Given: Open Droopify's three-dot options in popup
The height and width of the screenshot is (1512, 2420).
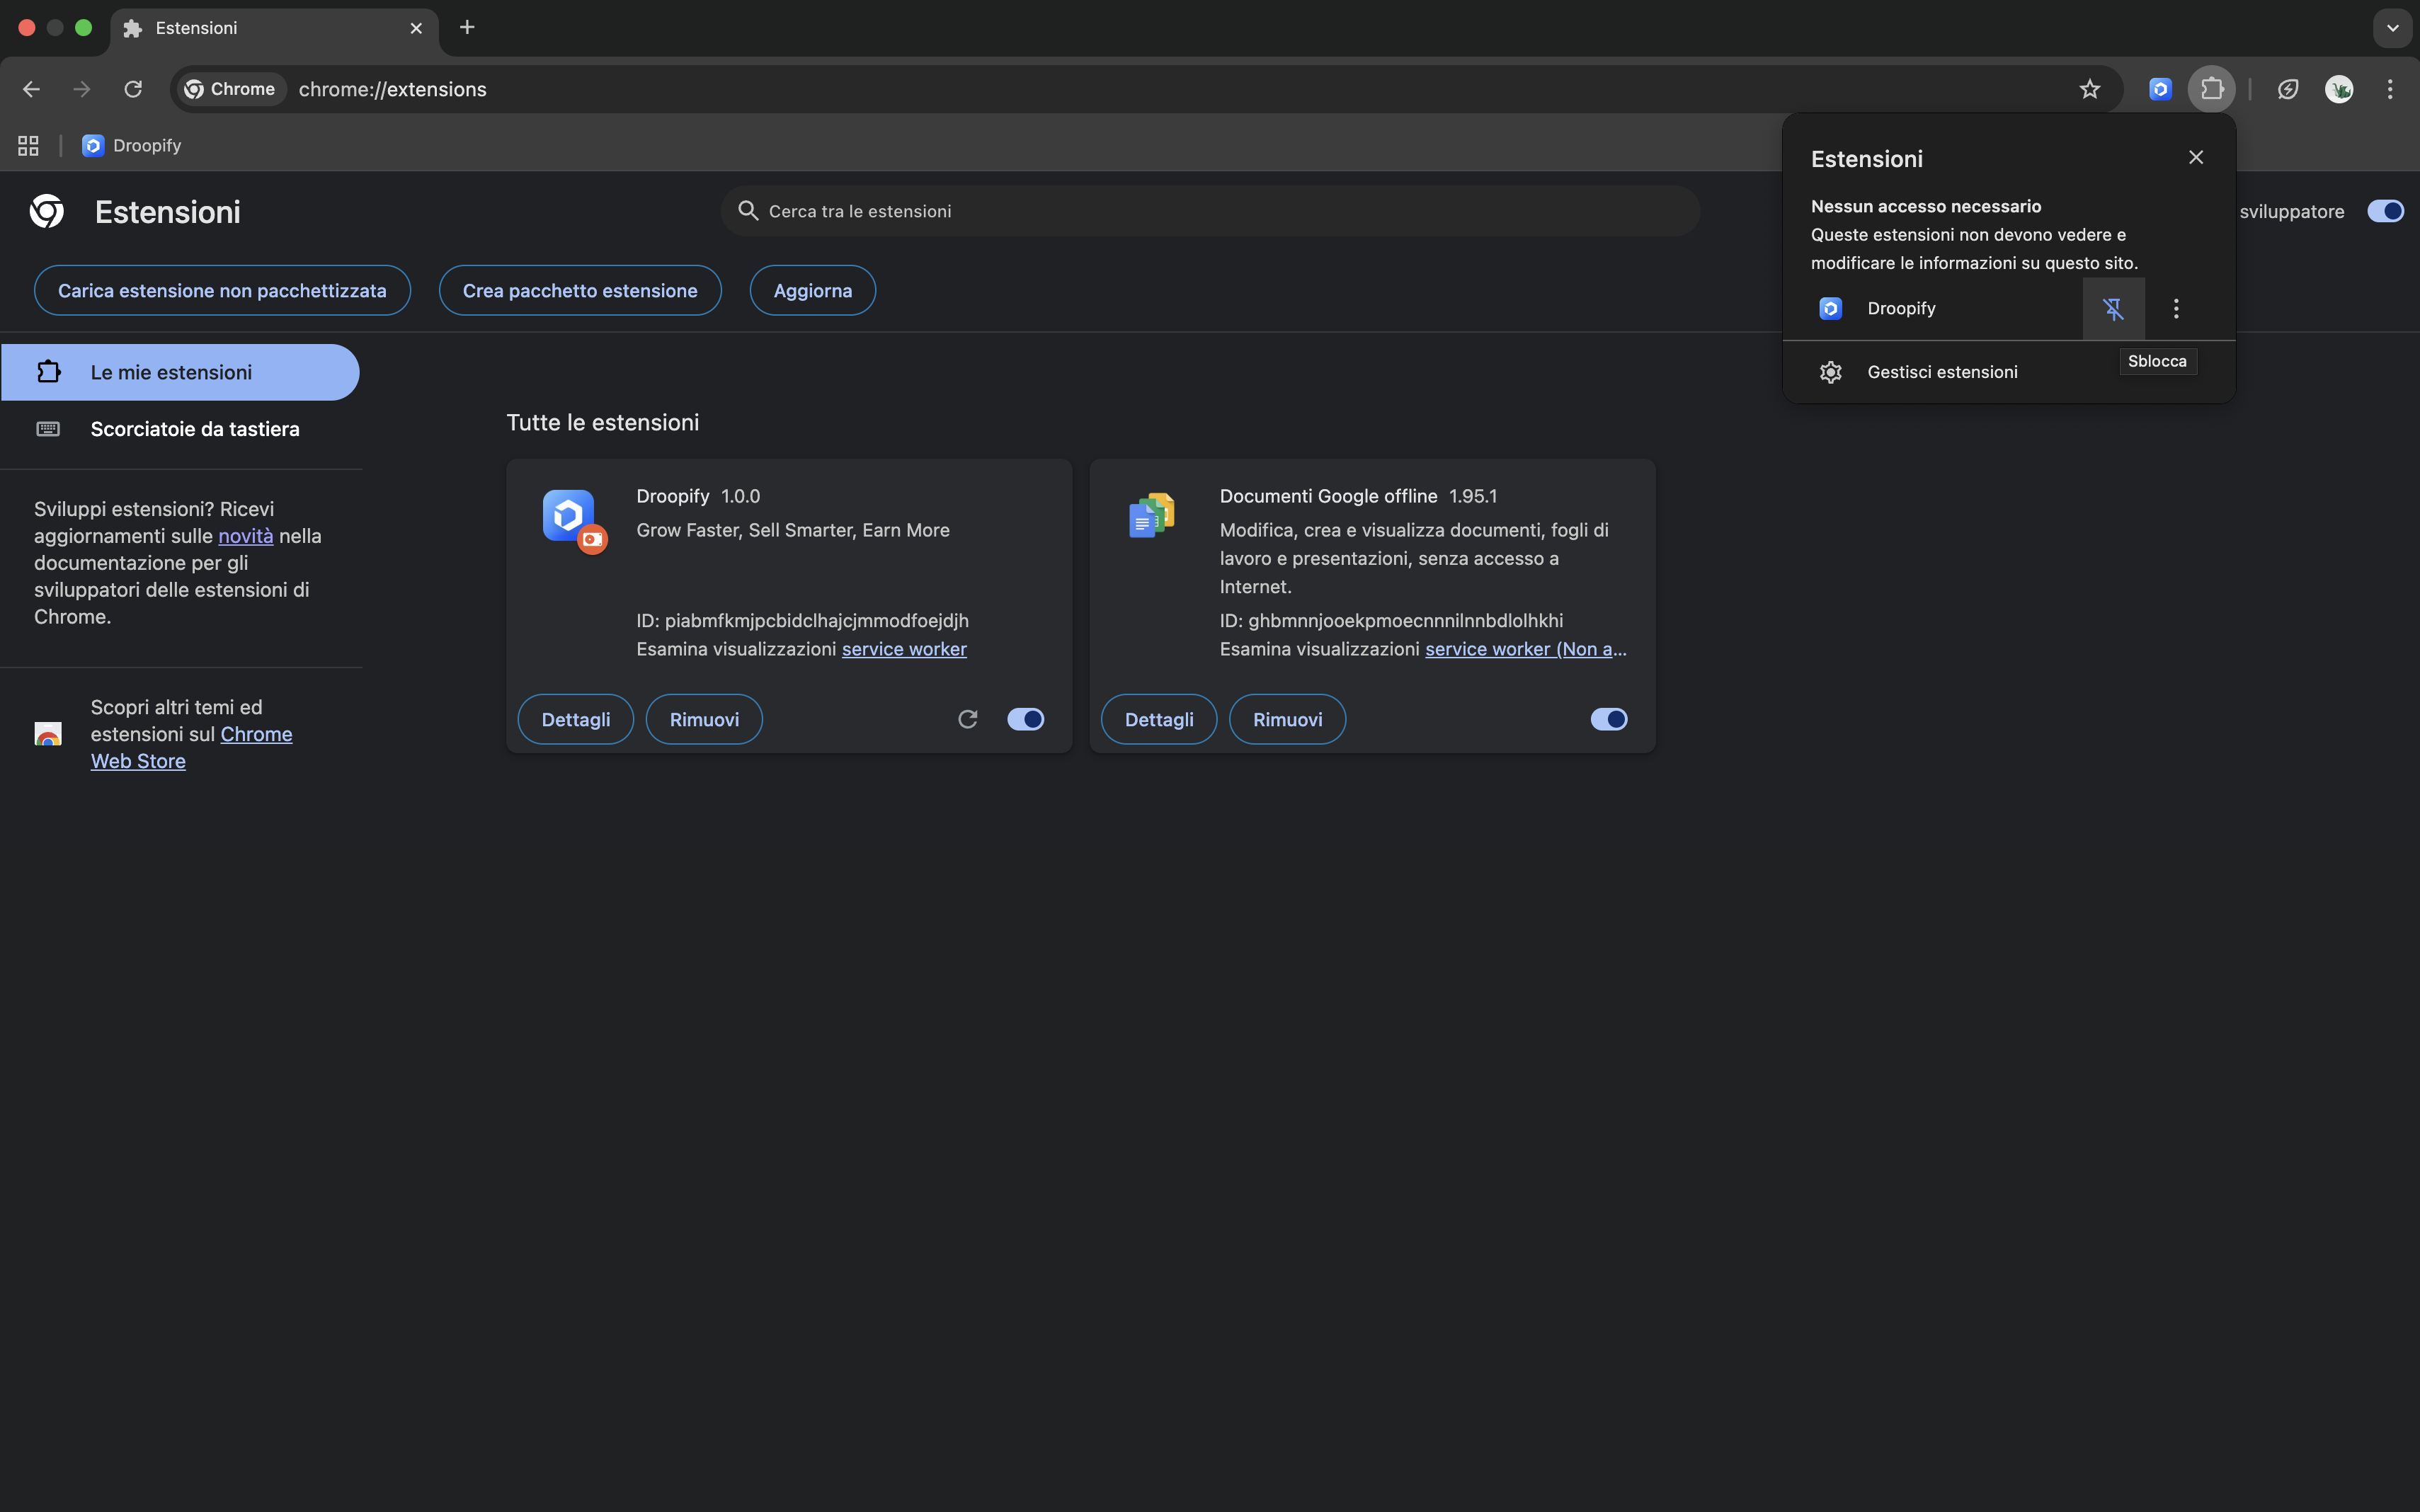Looking at the screenshot, I should point(2176,309).
